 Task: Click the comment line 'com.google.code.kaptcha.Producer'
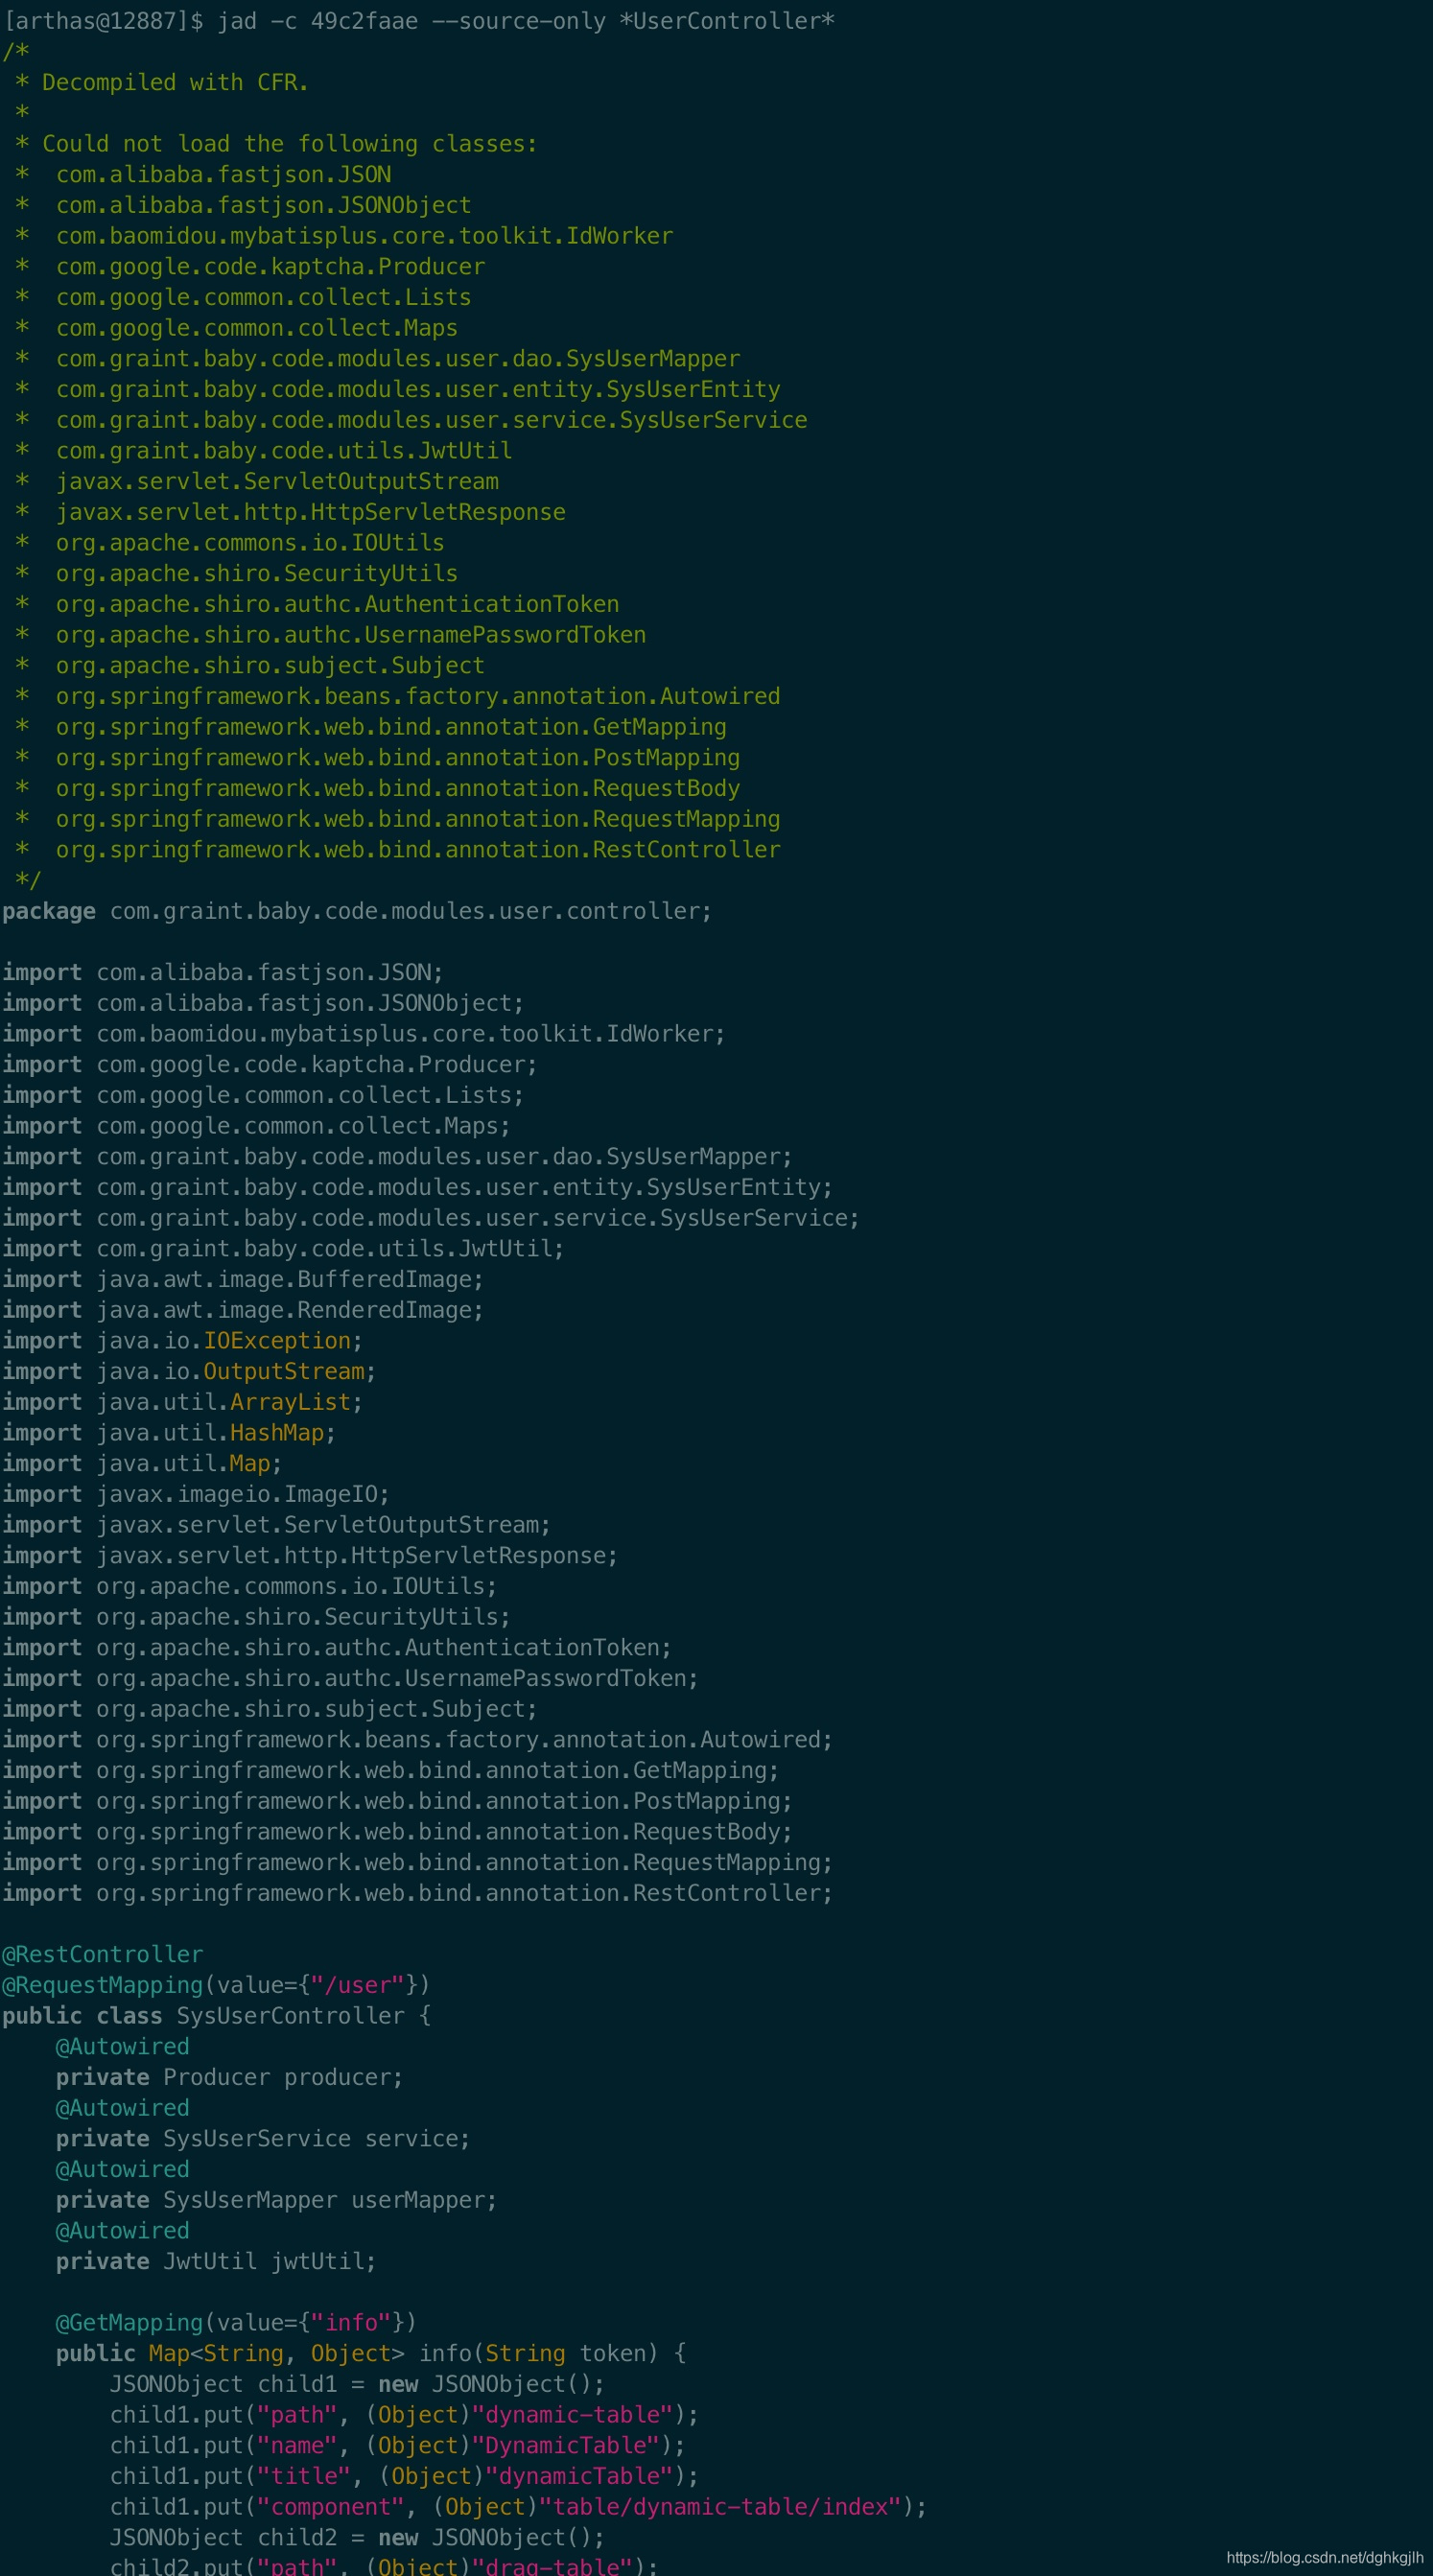pos(251,267)
